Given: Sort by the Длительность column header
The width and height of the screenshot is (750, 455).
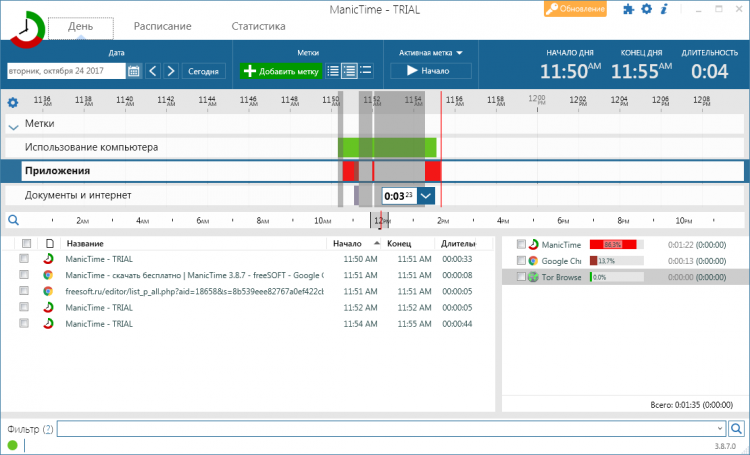Looking at the screenshot, I should (x=458, y=244).
